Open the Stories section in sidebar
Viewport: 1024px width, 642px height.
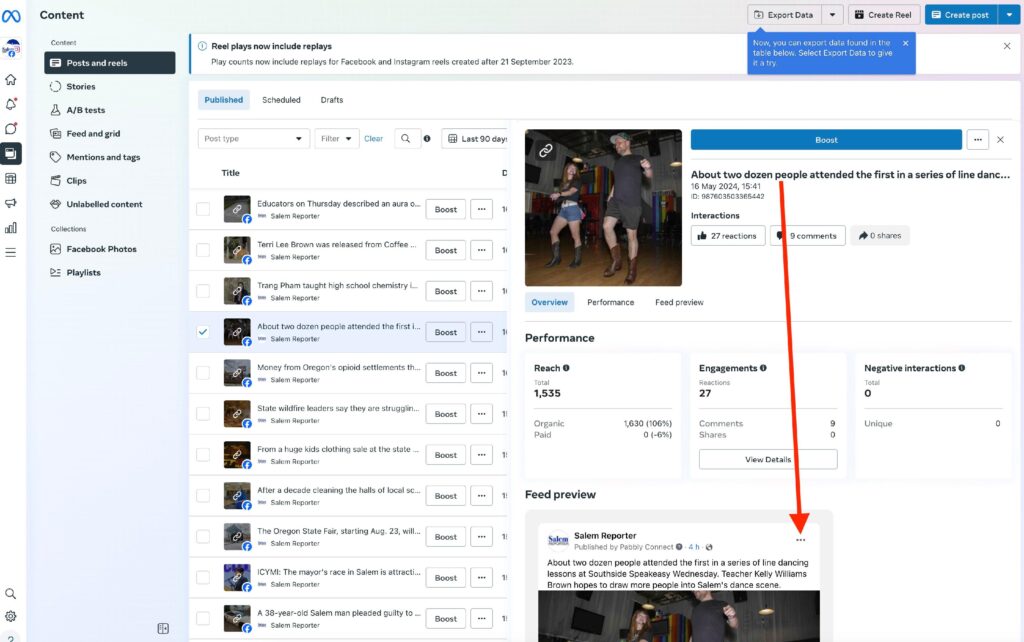81,87
